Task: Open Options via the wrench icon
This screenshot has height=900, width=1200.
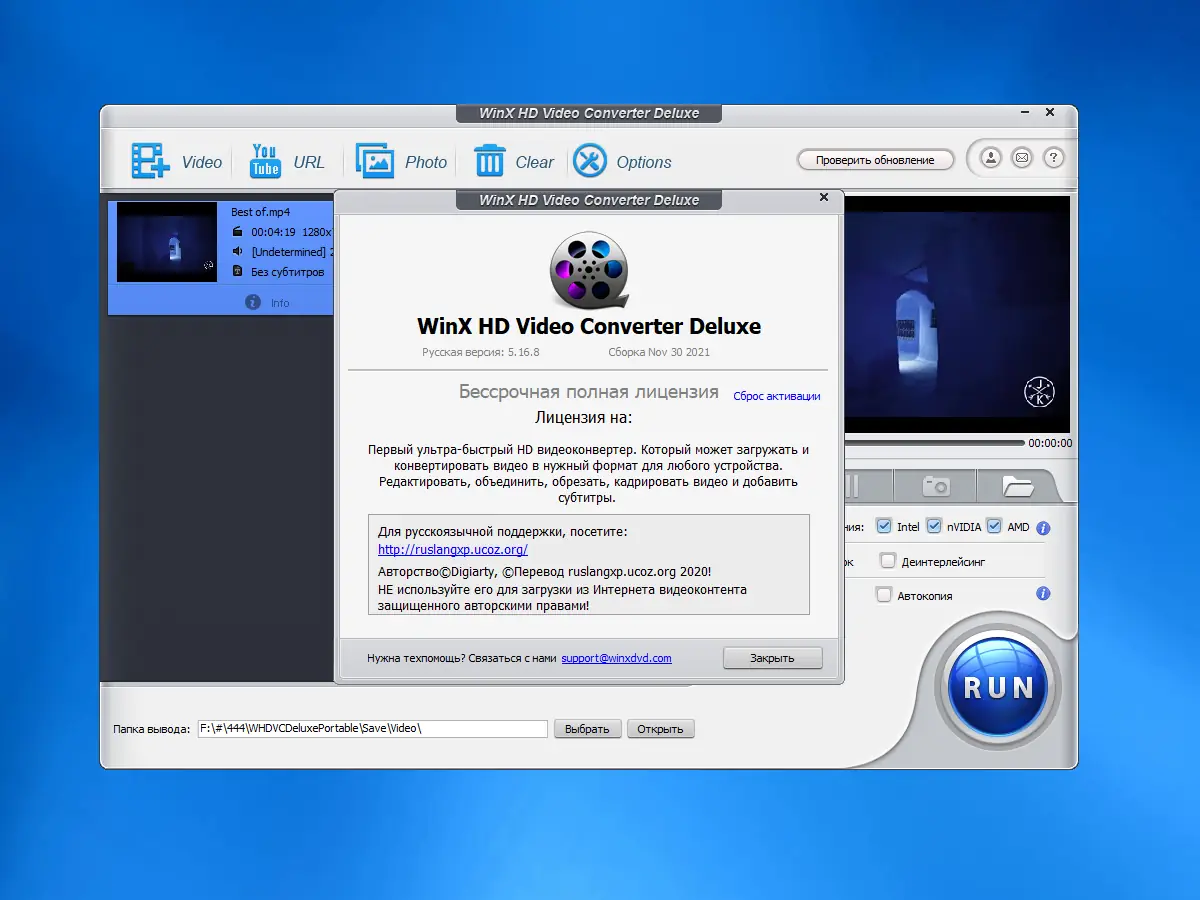Action: tap(591, 160)
